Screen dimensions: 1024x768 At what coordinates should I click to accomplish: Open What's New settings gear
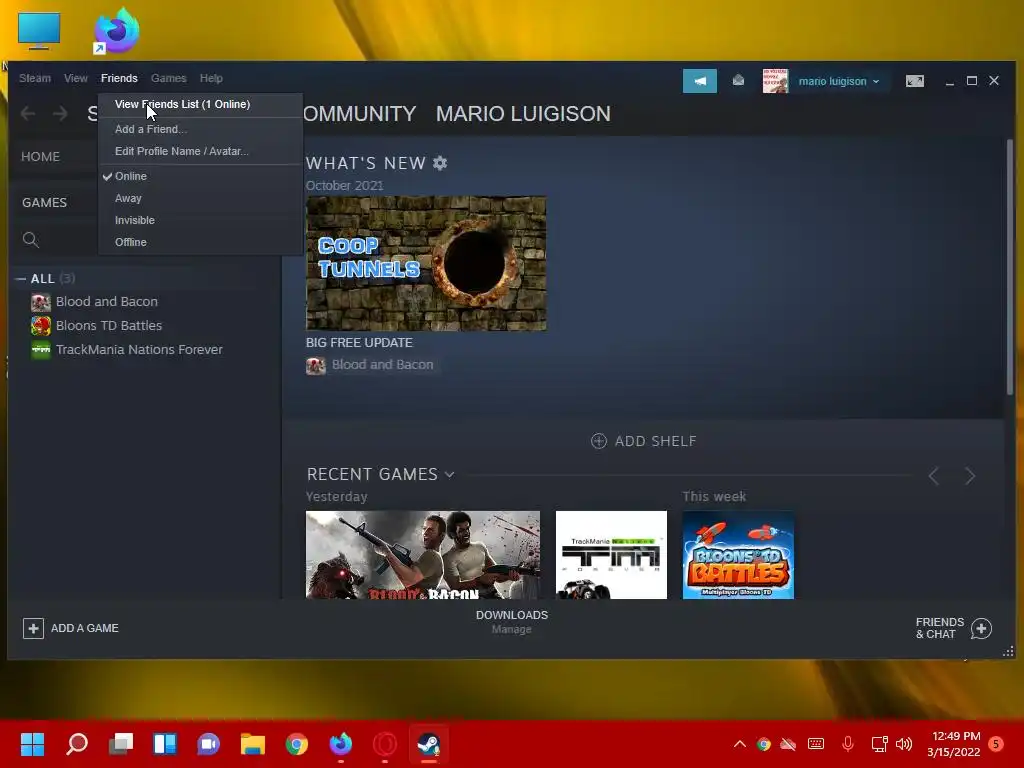point(440,163)
